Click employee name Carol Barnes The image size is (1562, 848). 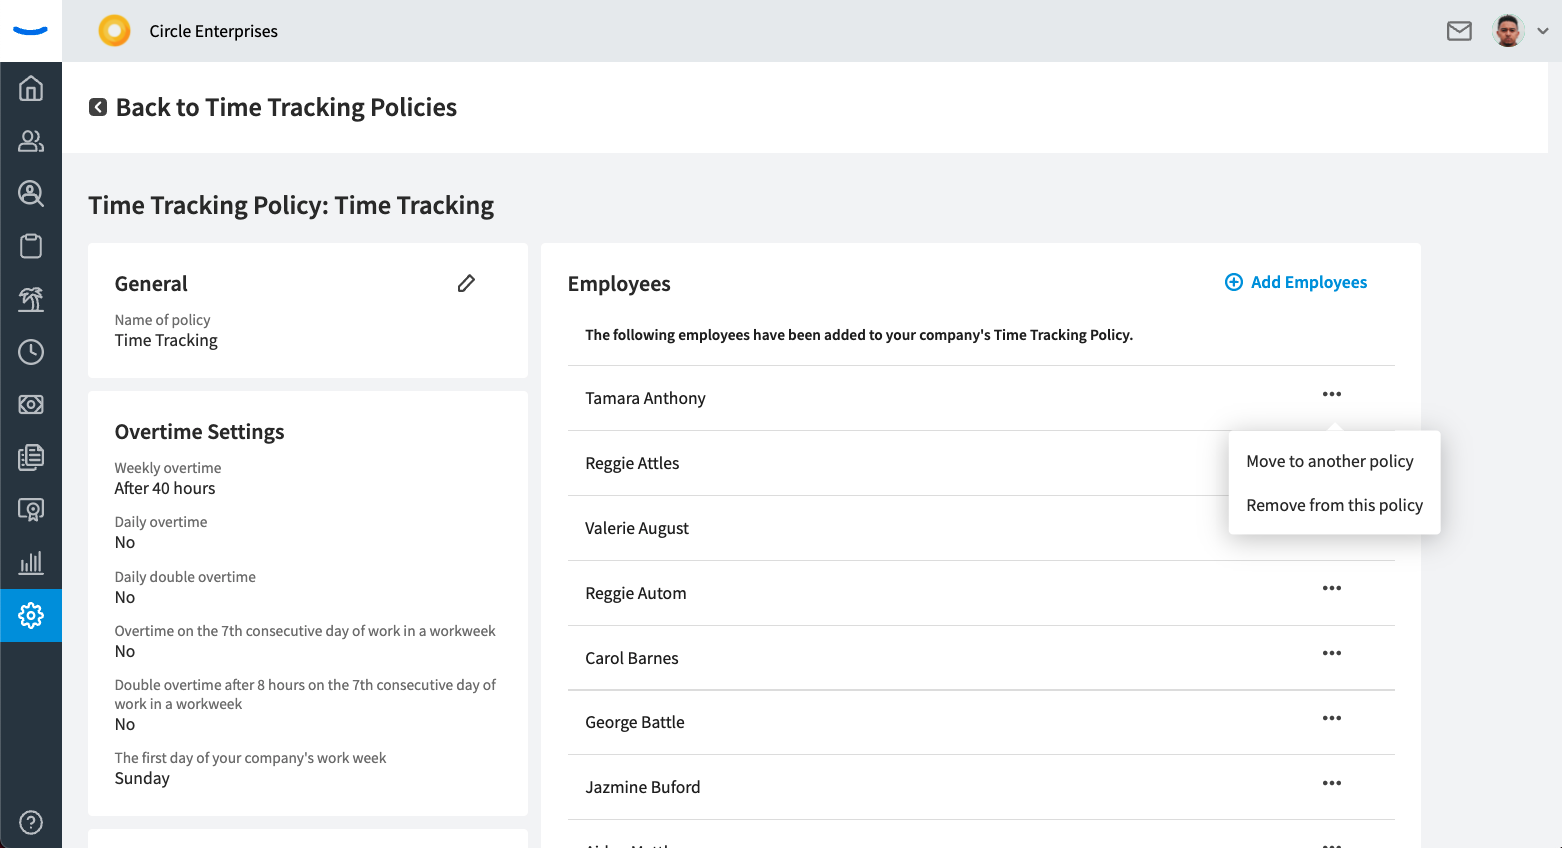coord(632,658)
